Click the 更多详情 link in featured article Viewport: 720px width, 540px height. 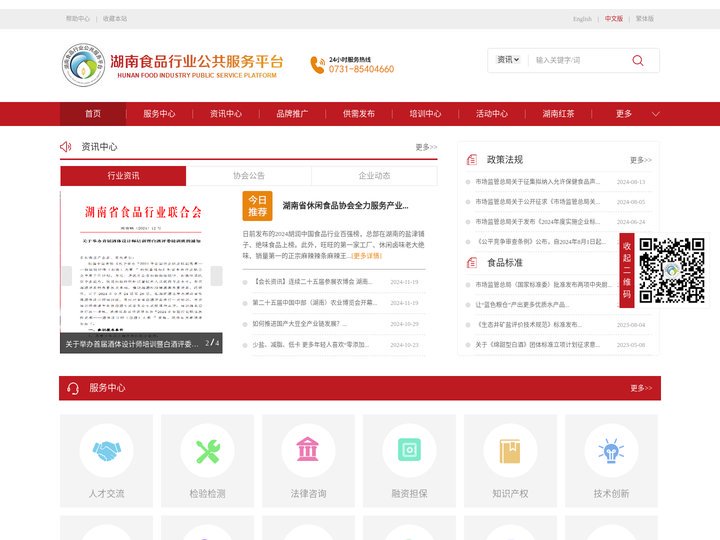point(366,256)
